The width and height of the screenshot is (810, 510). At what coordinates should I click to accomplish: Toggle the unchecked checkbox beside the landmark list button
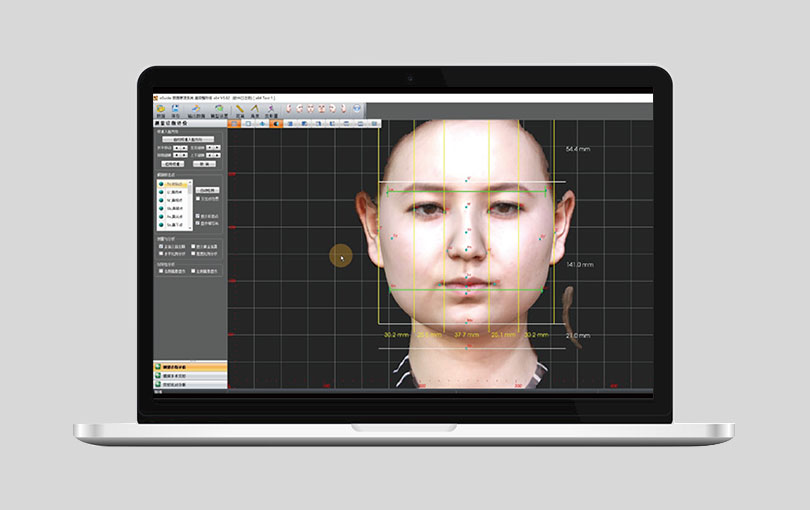(x=198, y=199)
